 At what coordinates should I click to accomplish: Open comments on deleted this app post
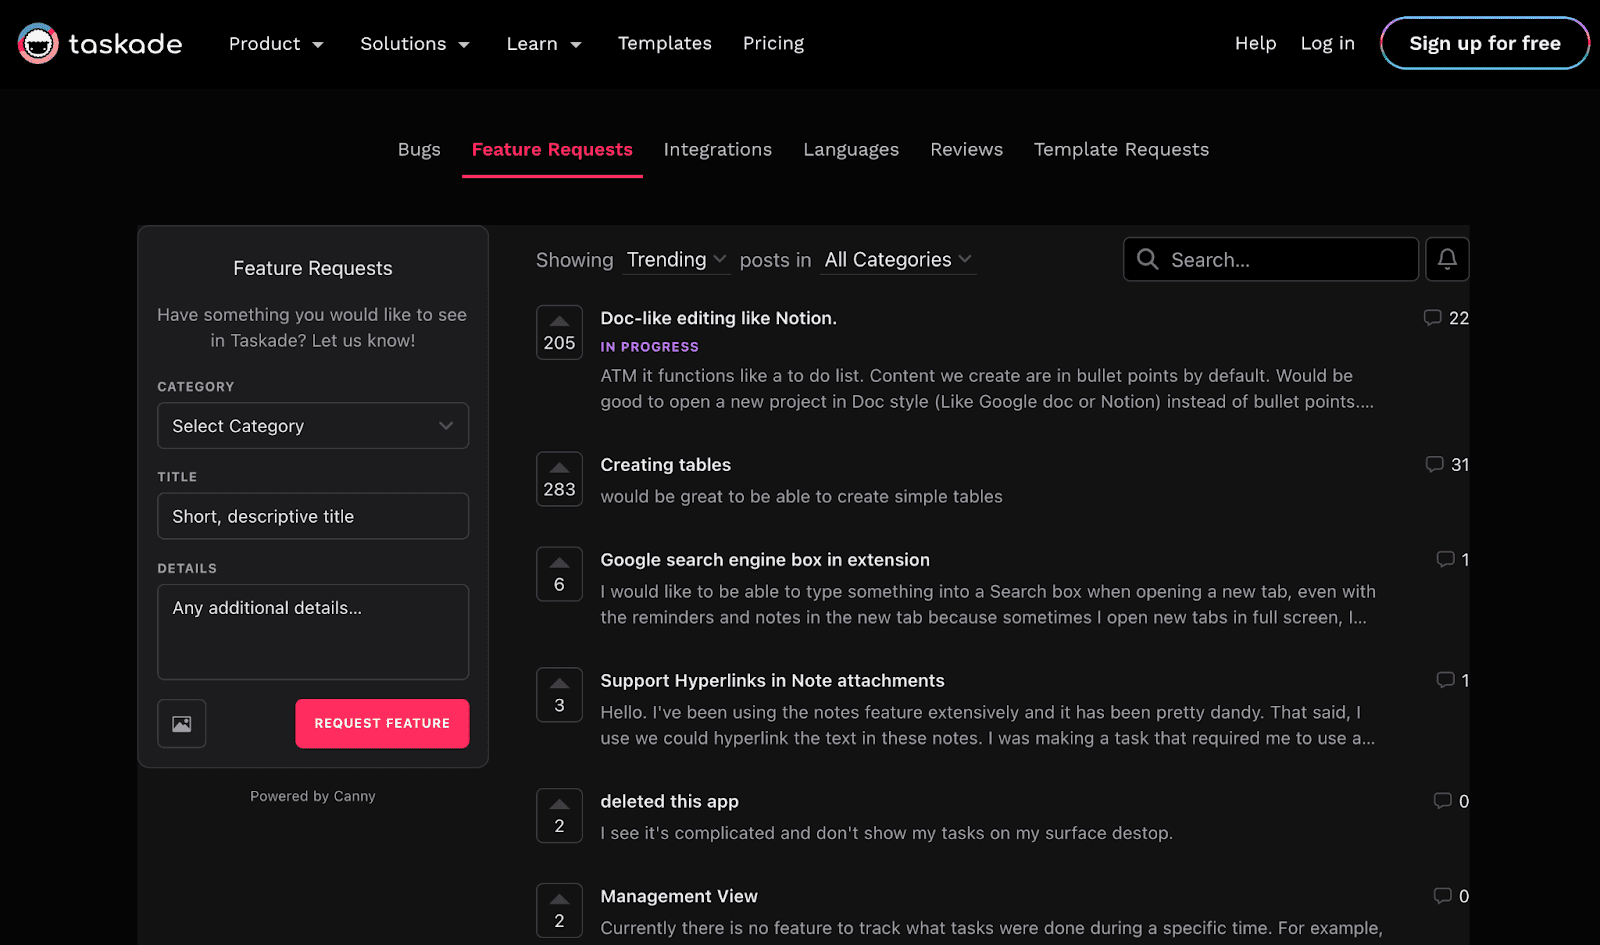1451,801
